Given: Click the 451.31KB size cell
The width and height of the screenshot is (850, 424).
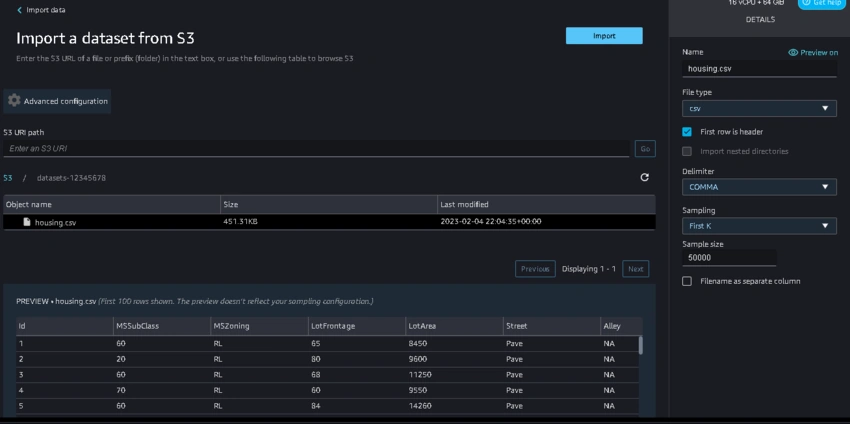Looking at the screenshot, I should click(240, 221).
